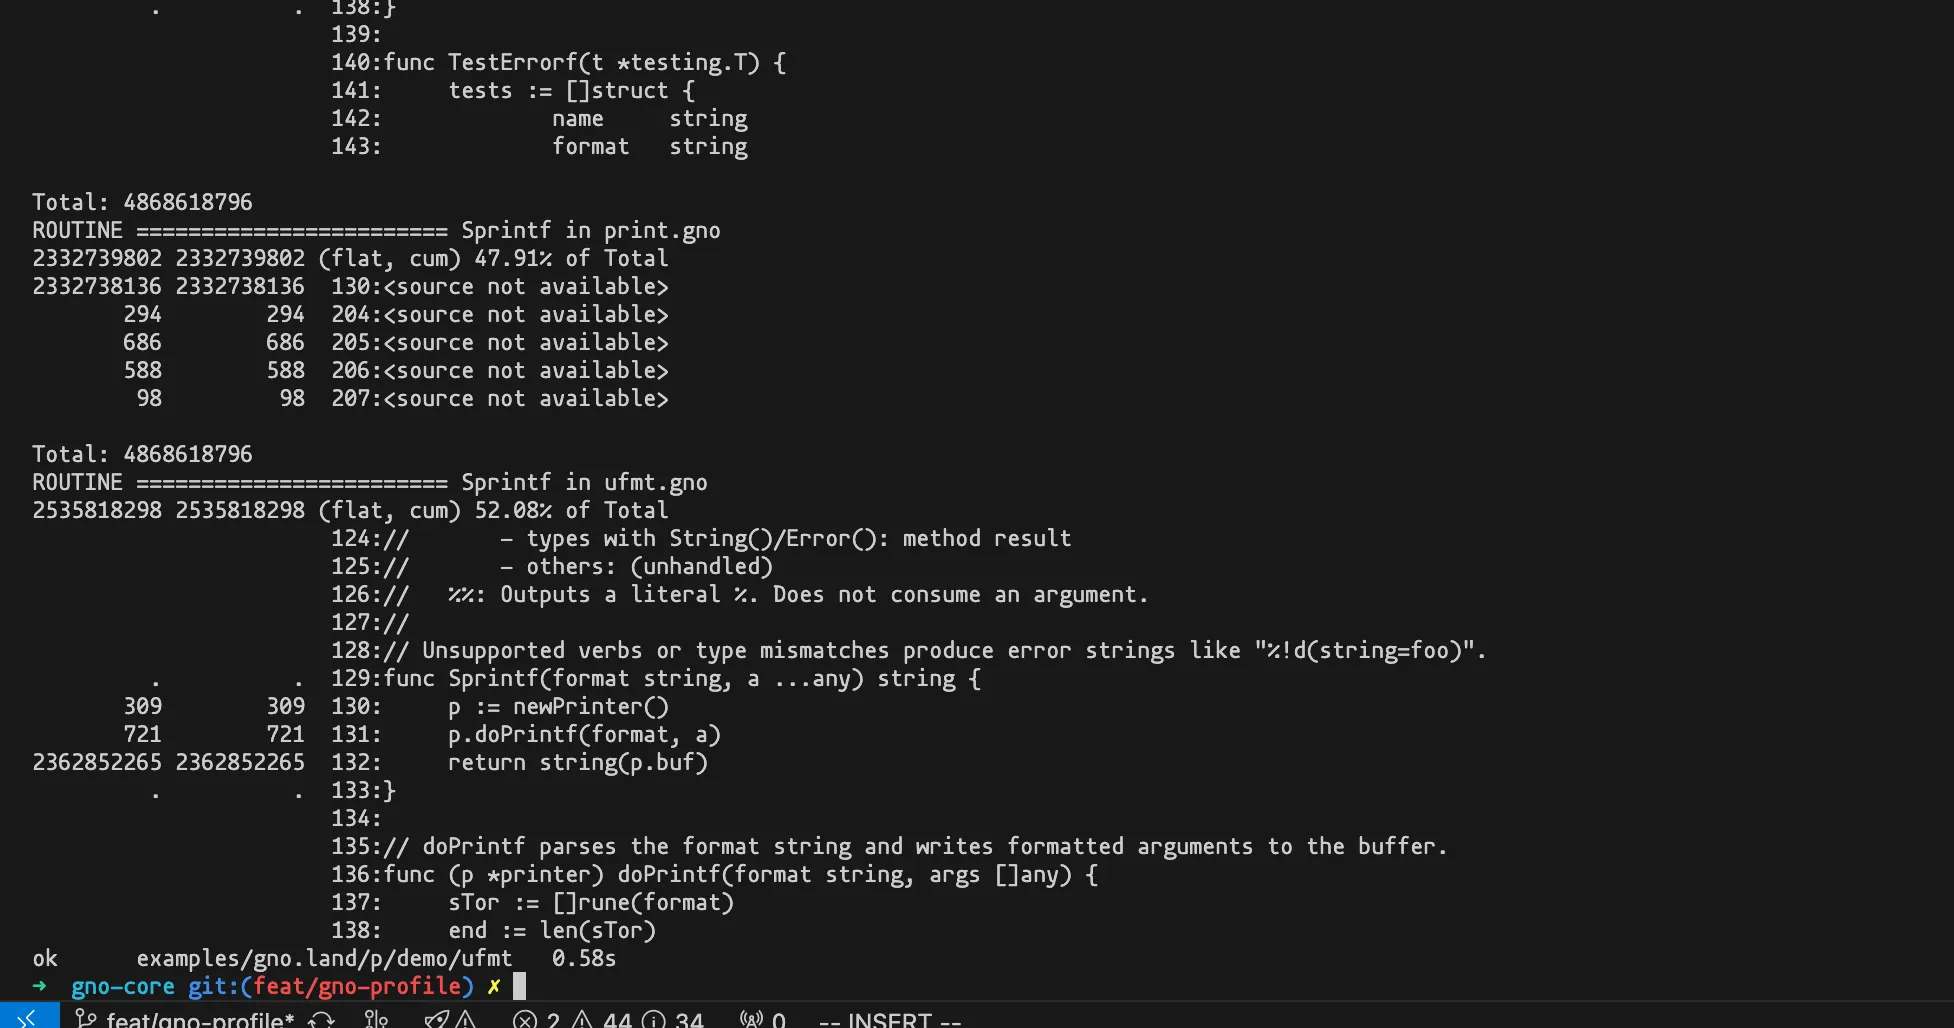Toggle the Vim INSERT mode indicator
This screenshot has width=1954, height=1028.
890,1020
